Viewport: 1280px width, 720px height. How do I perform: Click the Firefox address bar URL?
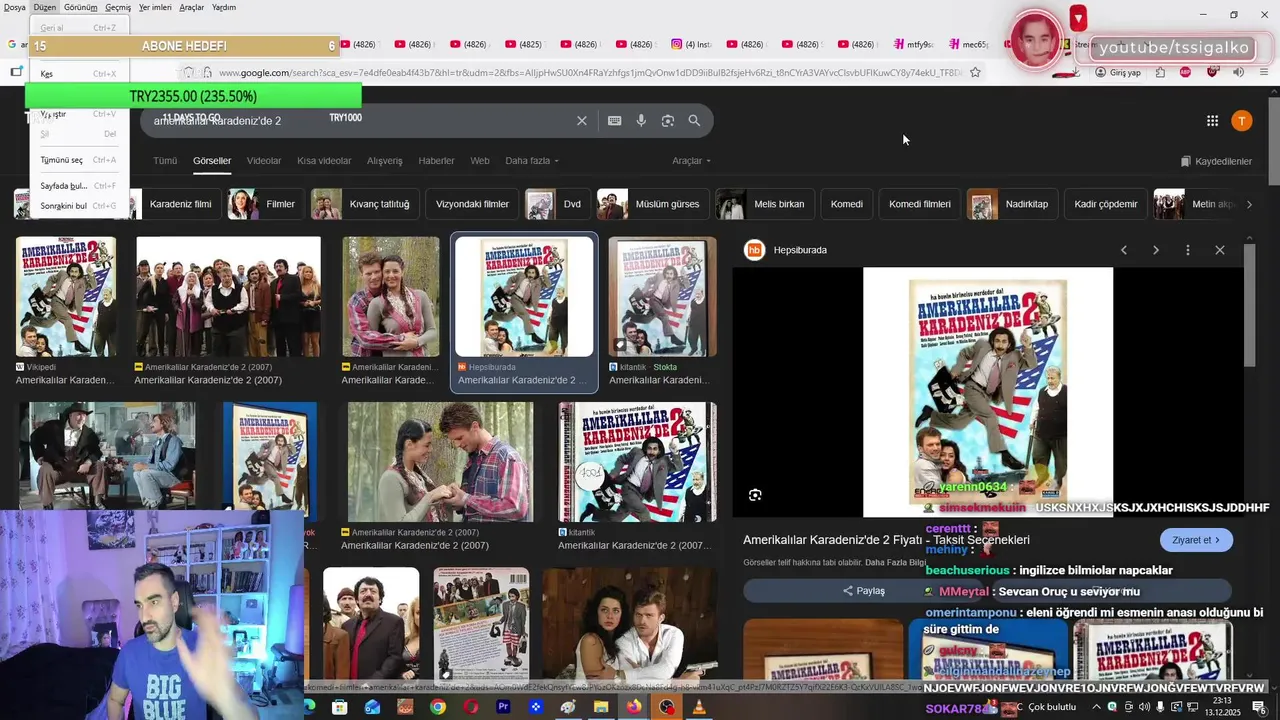click(590, 72)
